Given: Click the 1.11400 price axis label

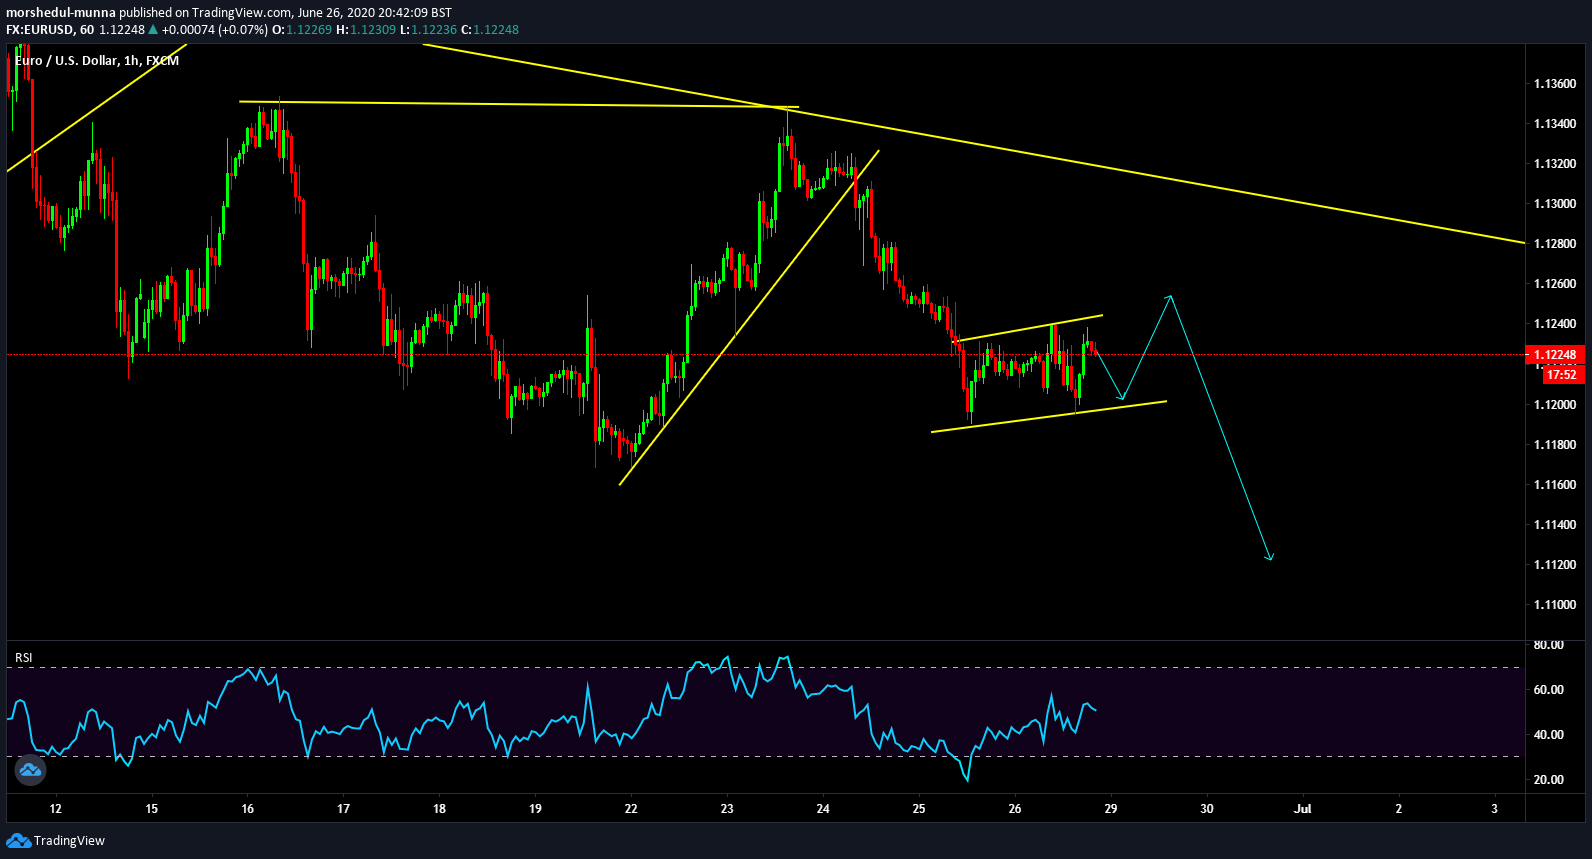Looking at the screenshot, I should point(1555,525).
